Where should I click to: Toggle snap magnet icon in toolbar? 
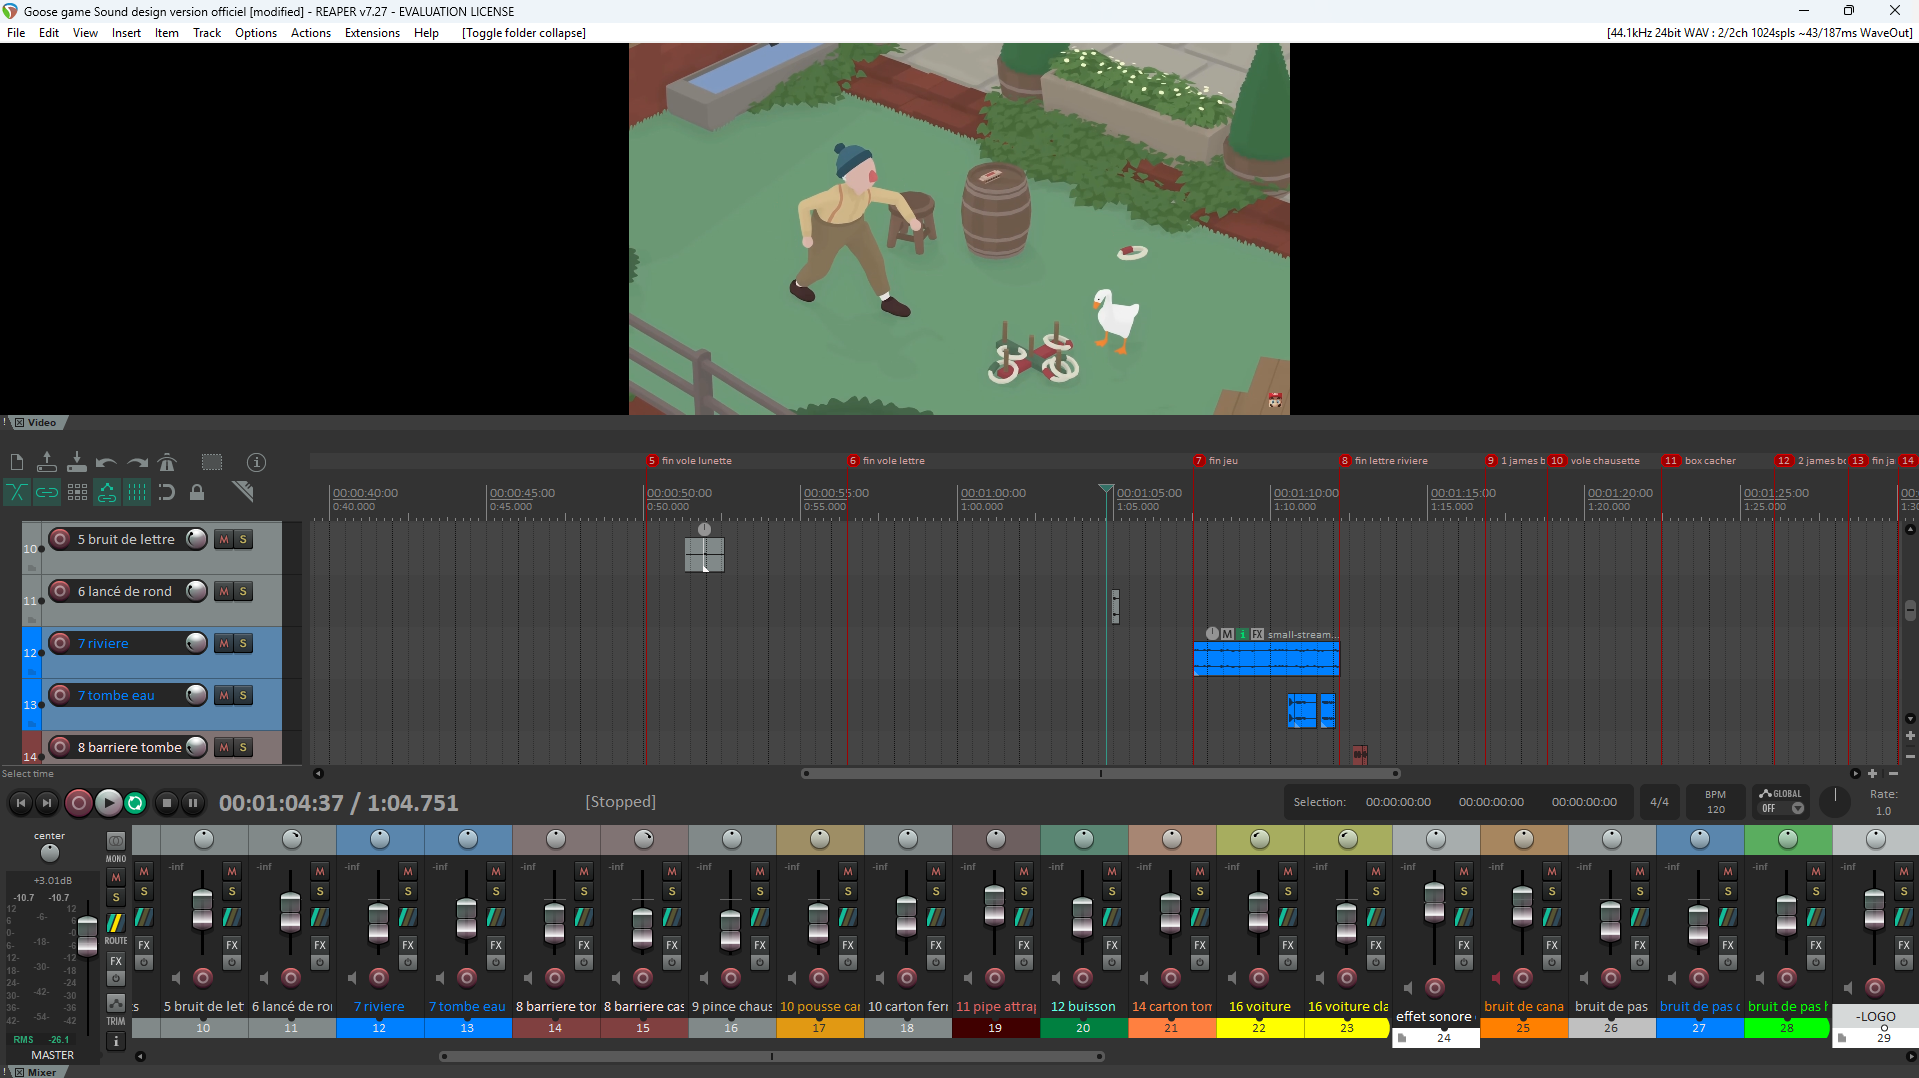click(x=167, y=492)
